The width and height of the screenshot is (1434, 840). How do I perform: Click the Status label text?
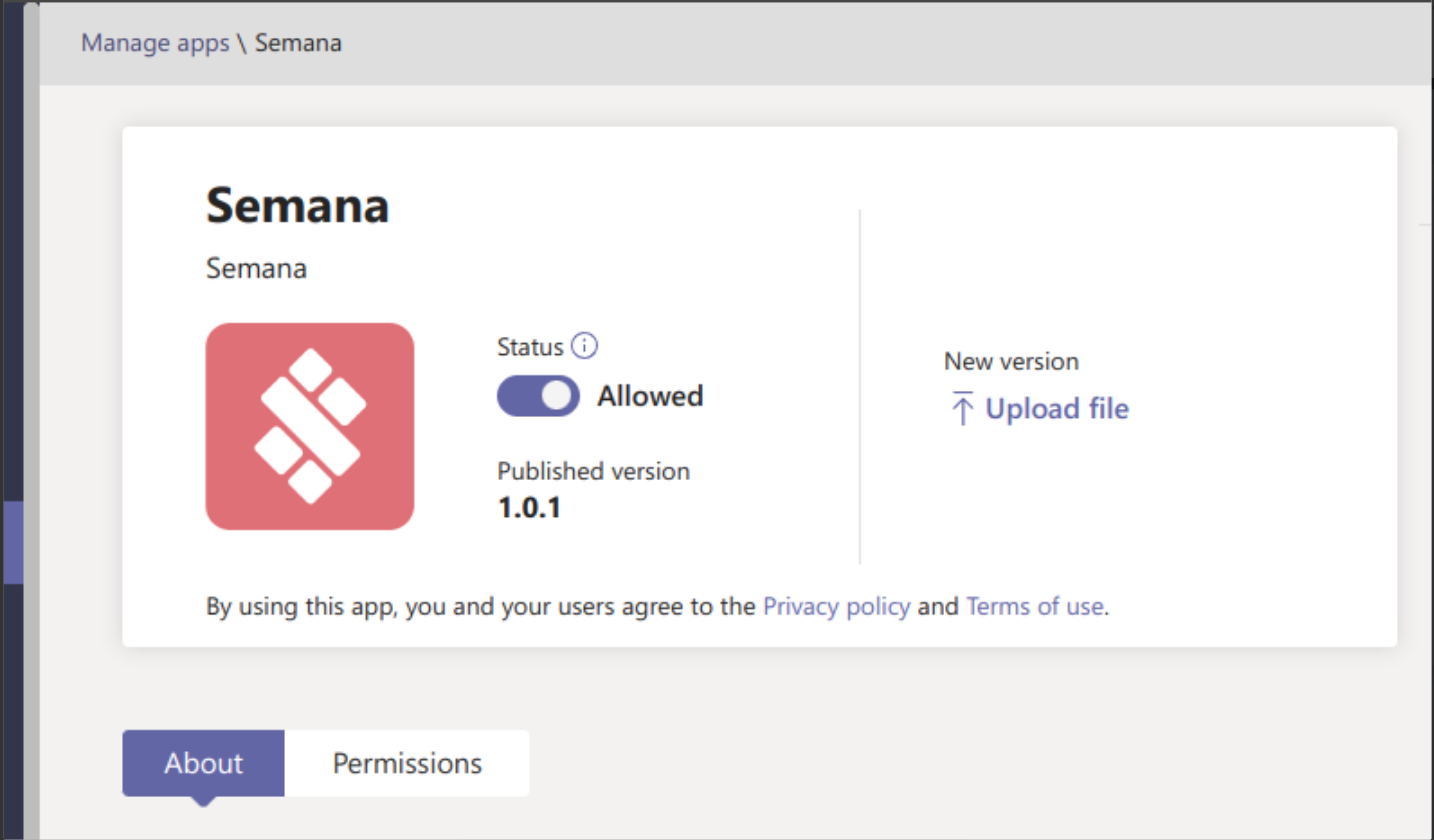[x=530, y=347]
